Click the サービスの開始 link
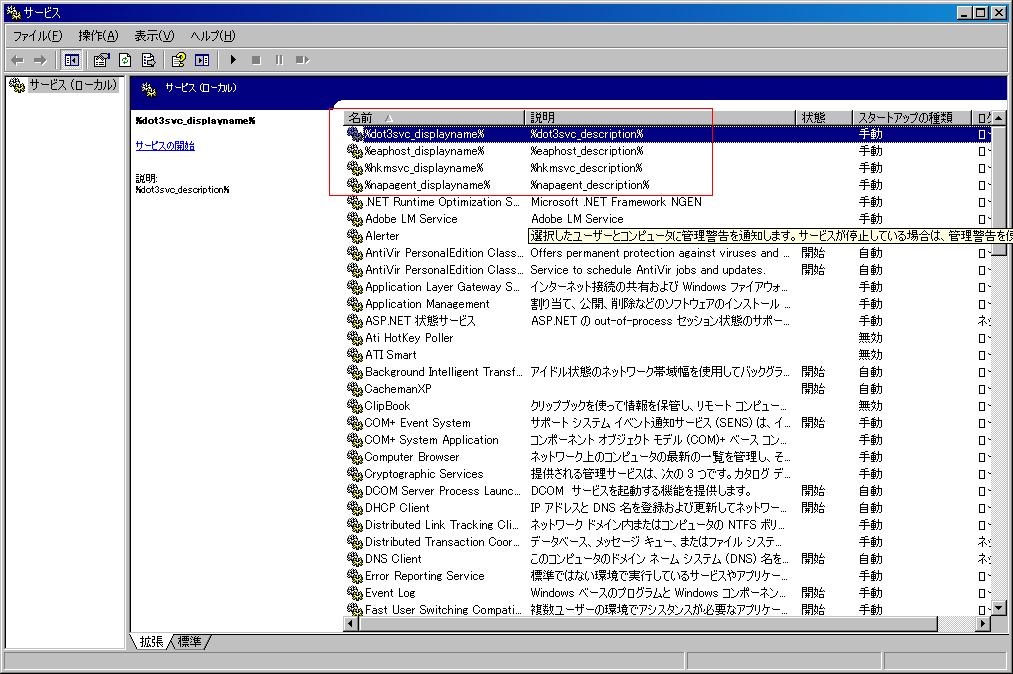This screenshot has width=1013, height=674. click(x=165, y=146)
